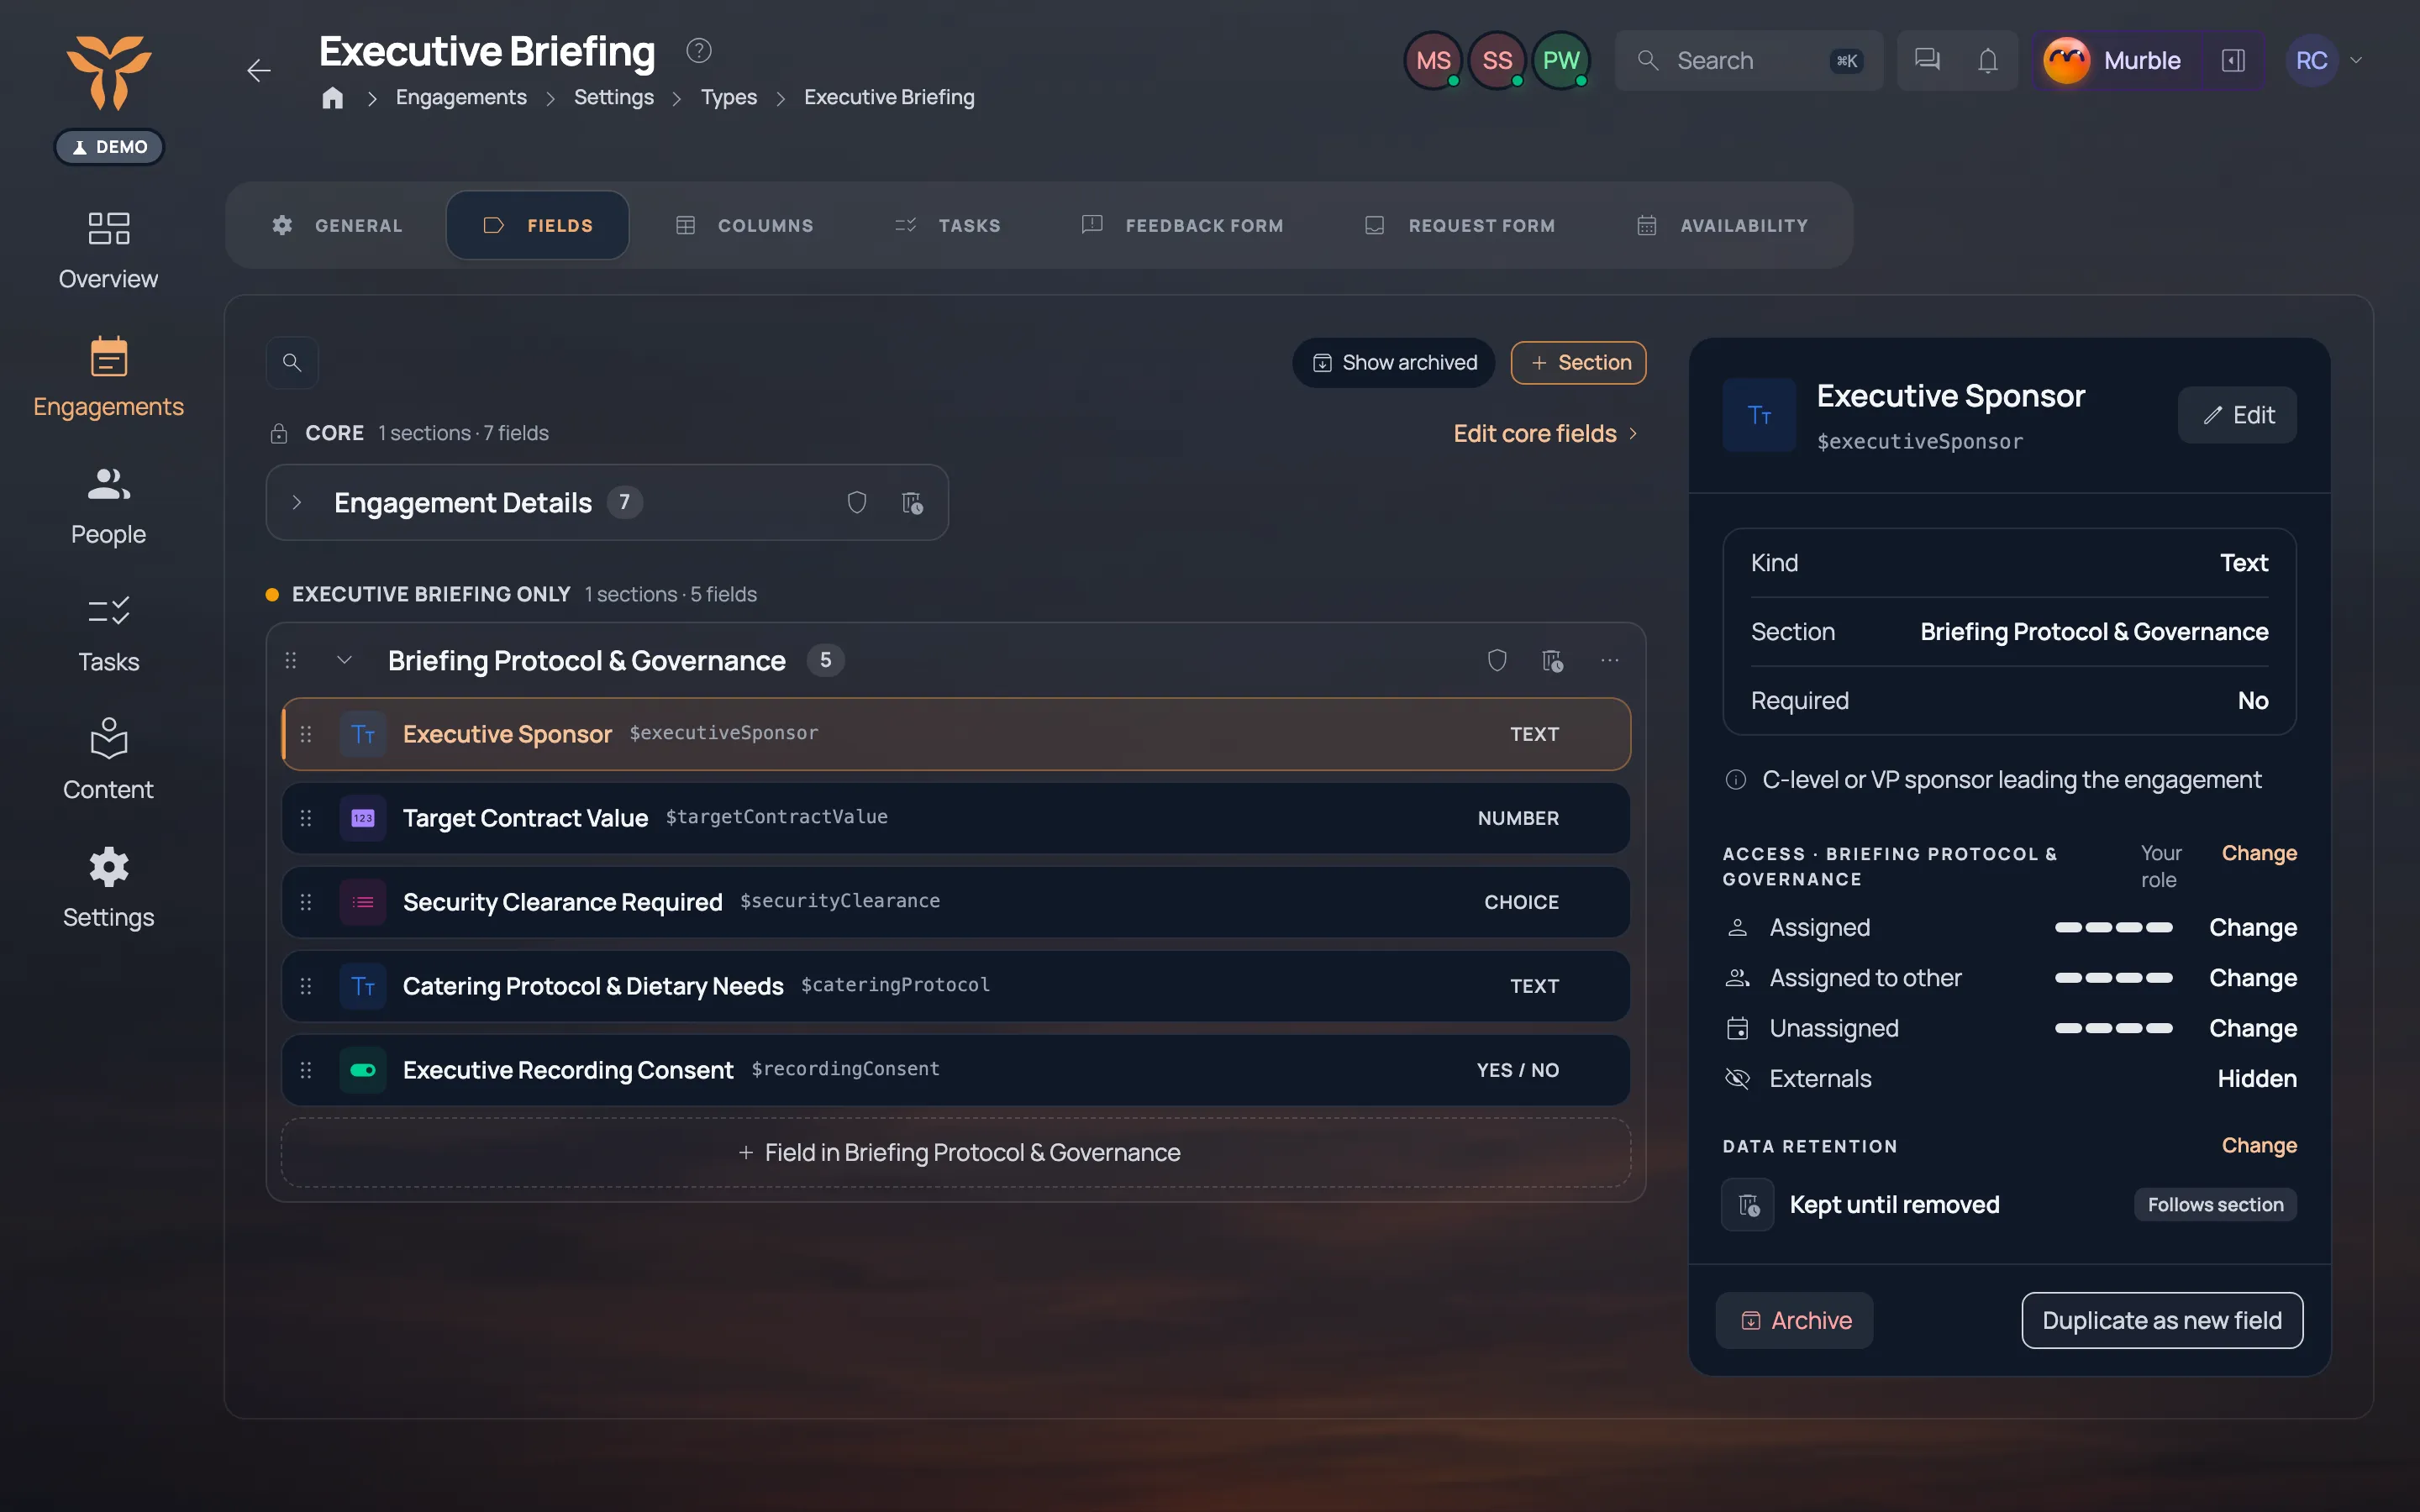Open People in sidebar
The image size is (2420, 1512).
point(108,506)
